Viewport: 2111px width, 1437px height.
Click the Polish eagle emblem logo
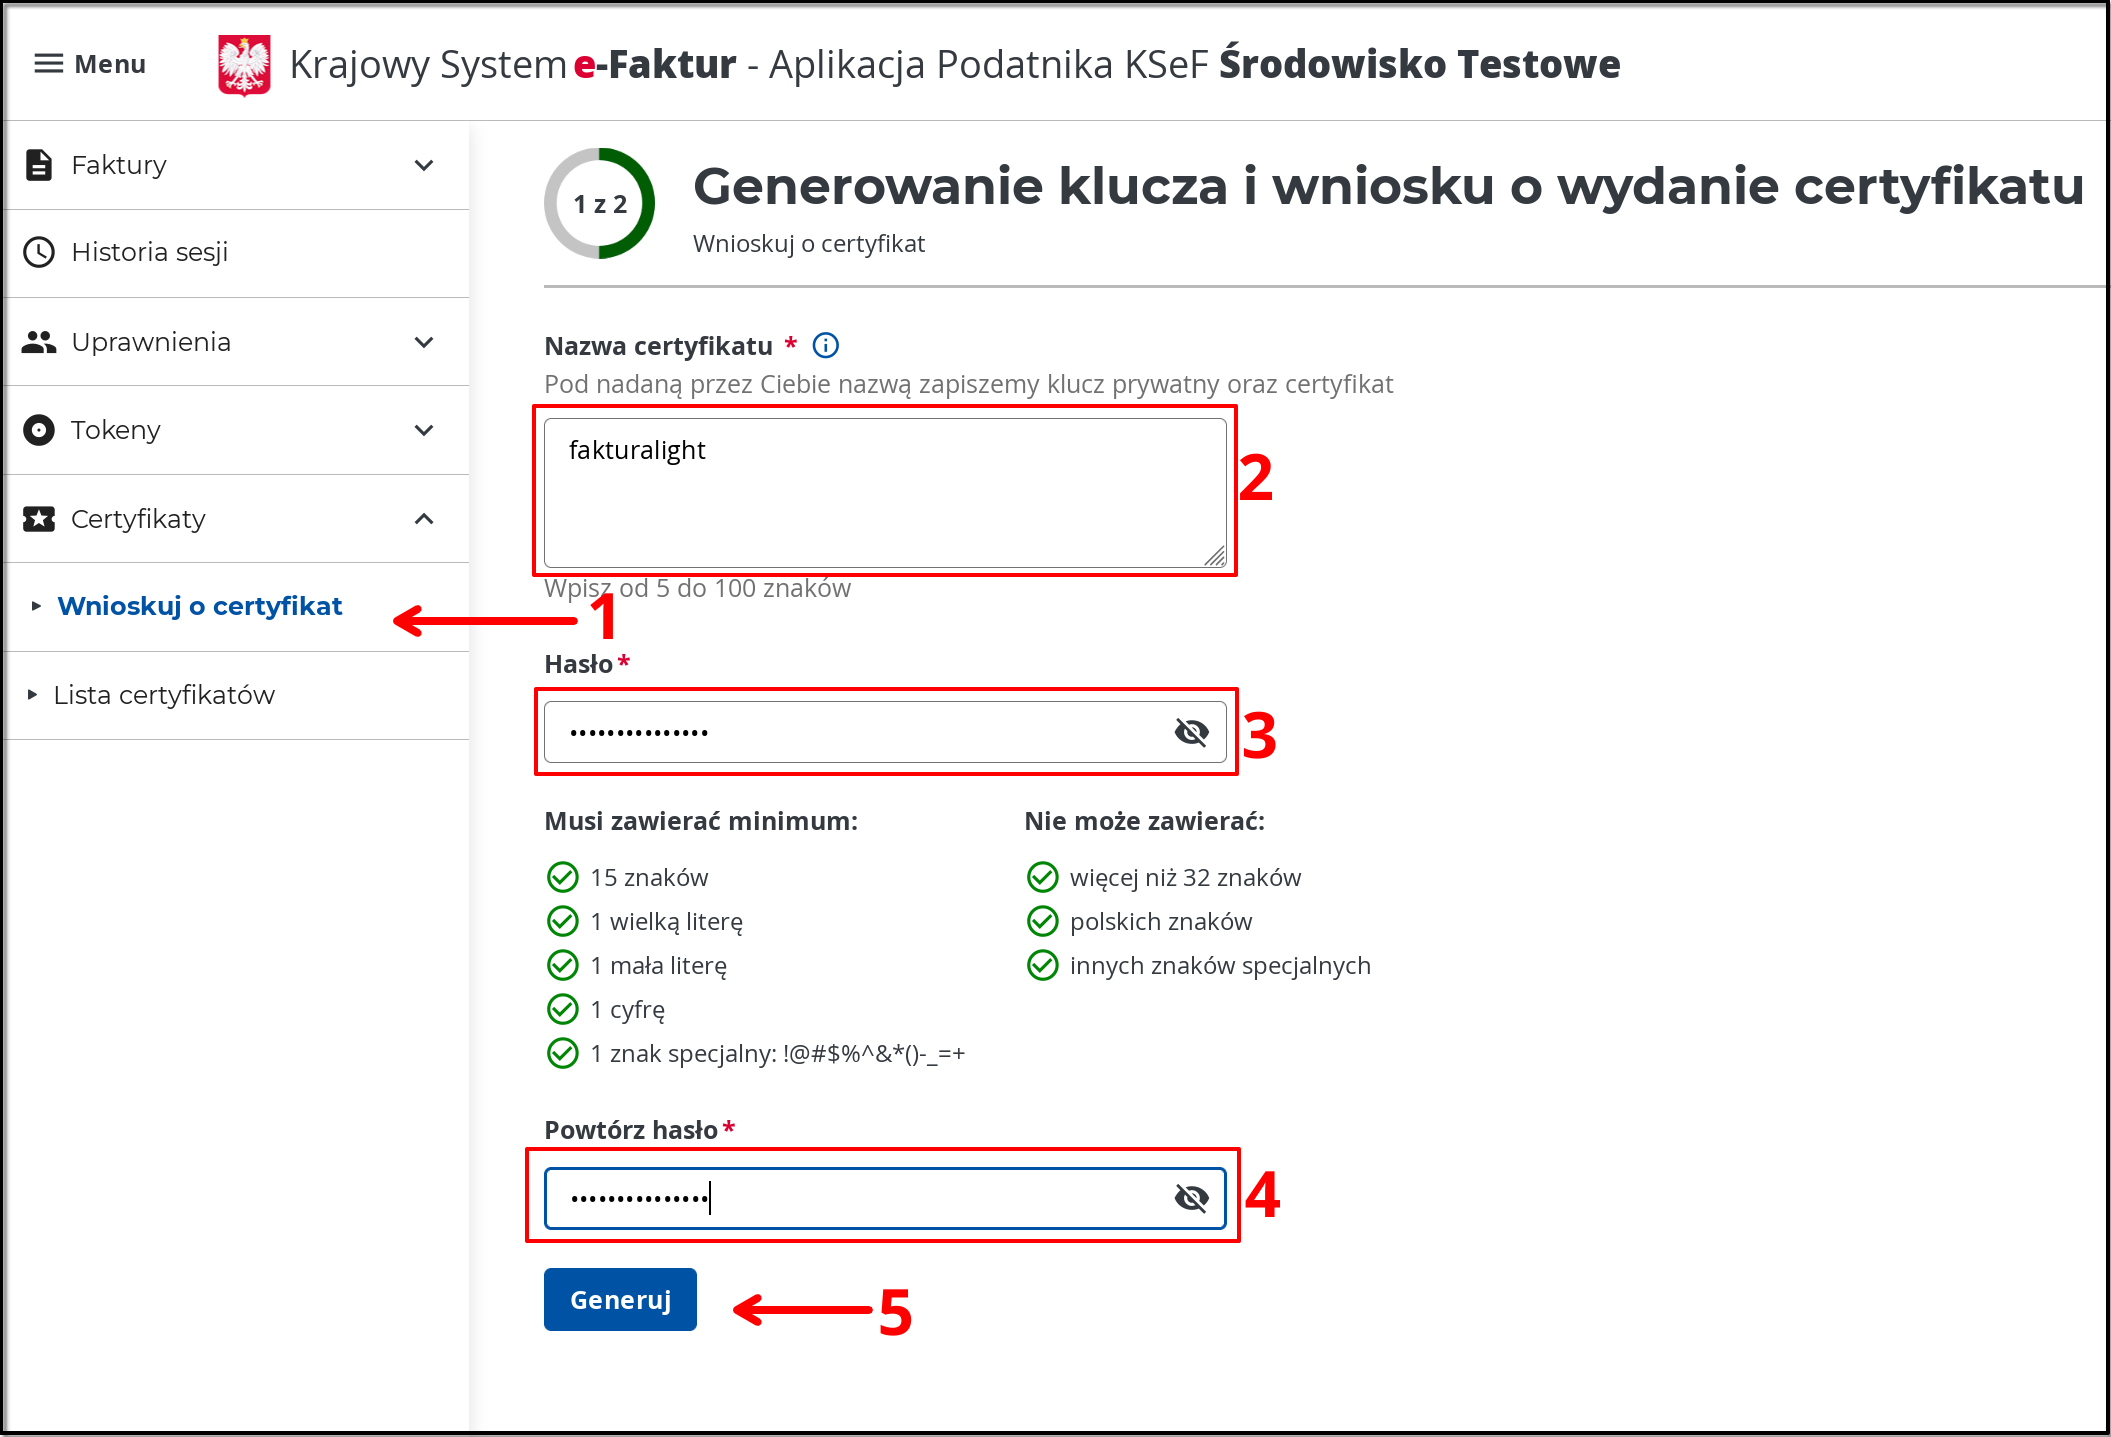coord(244,65)
